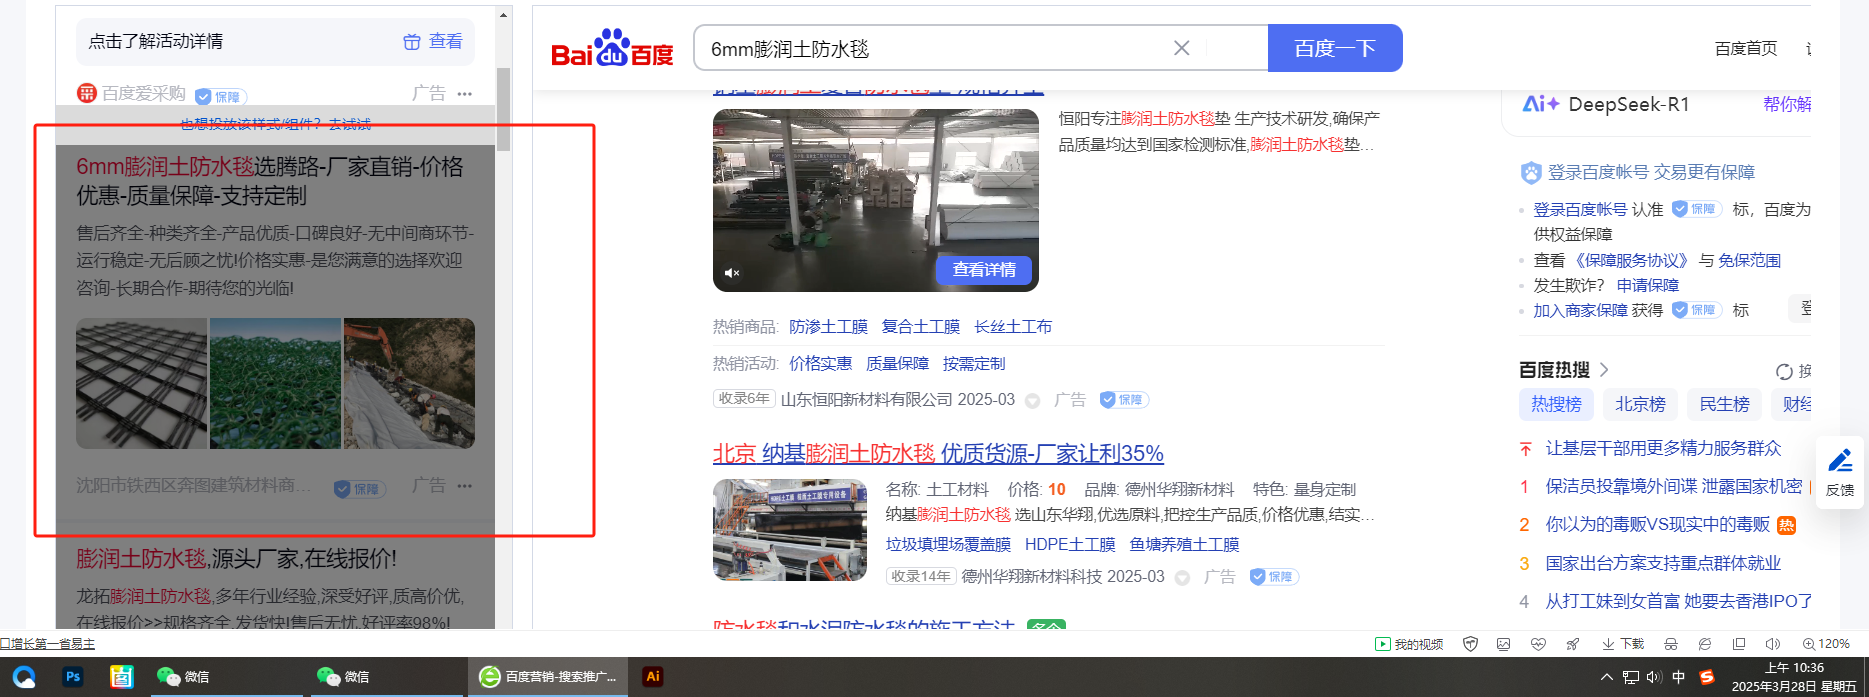This screenshot has width=1869, height=697.
Task: Show hidden system tray icons
Action: click(1606, 677)
